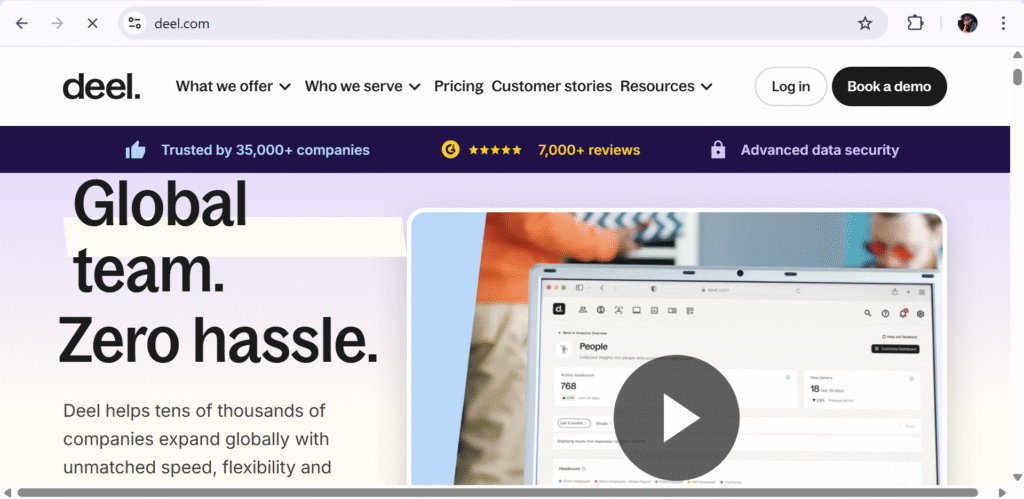1024x499 pixels.
Task: Open the Chrome profile avatar
Action: [967, 24]
